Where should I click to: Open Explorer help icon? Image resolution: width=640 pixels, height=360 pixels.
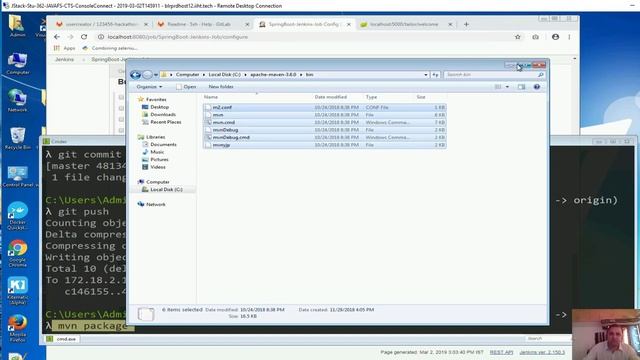(537, 87)
